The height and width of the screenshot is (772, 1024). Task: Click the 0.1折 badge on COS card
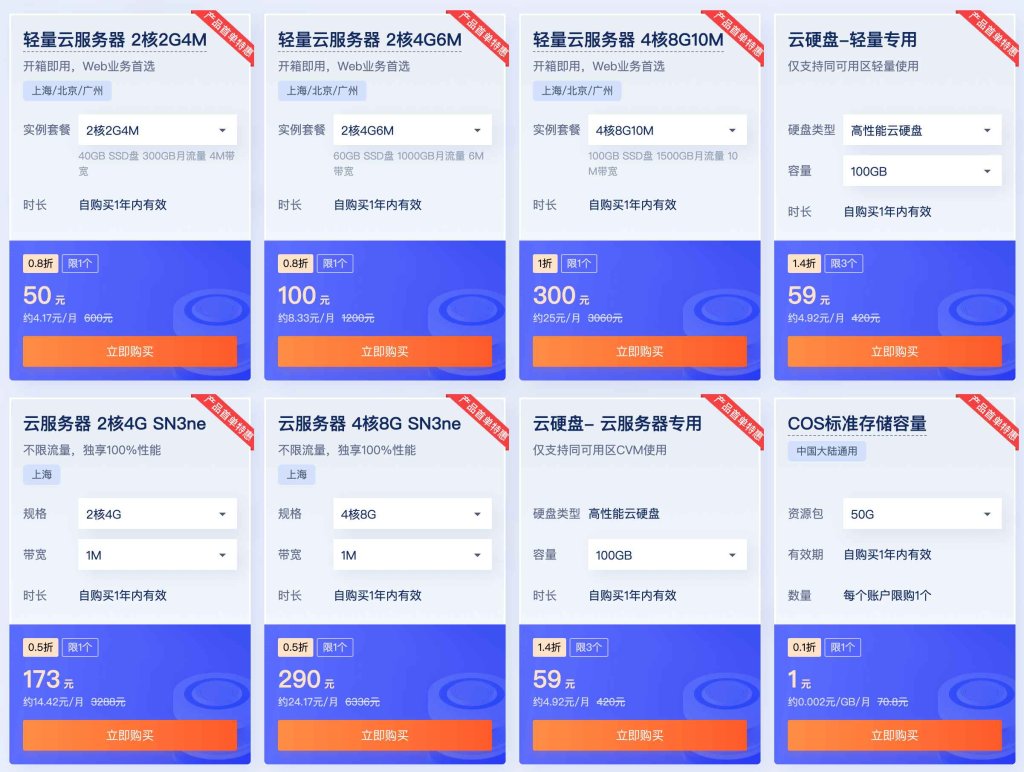tap(805, 647)
